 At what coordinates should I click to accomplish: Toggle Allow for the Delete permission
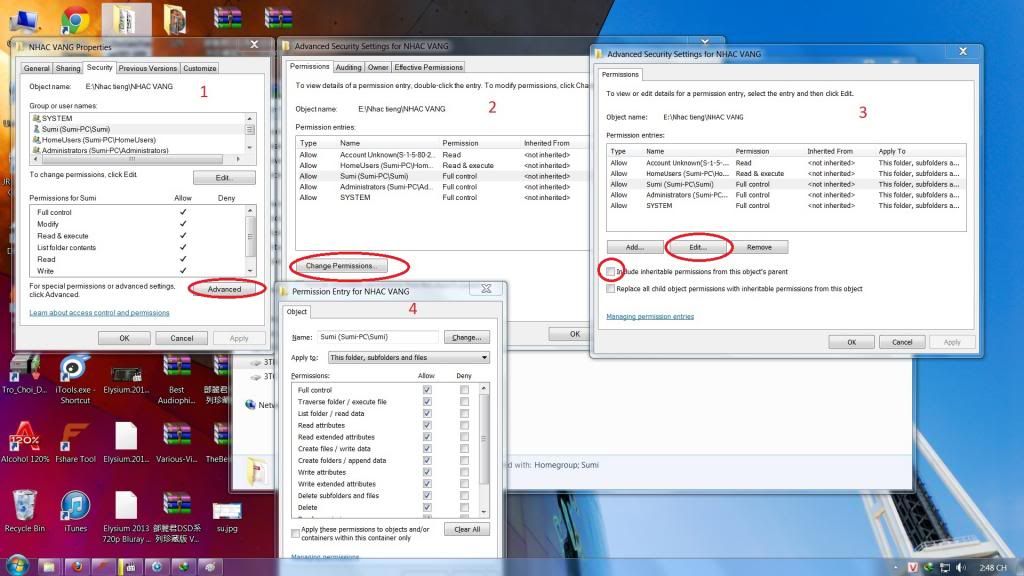pyautogui.click(x=427, y=507)
